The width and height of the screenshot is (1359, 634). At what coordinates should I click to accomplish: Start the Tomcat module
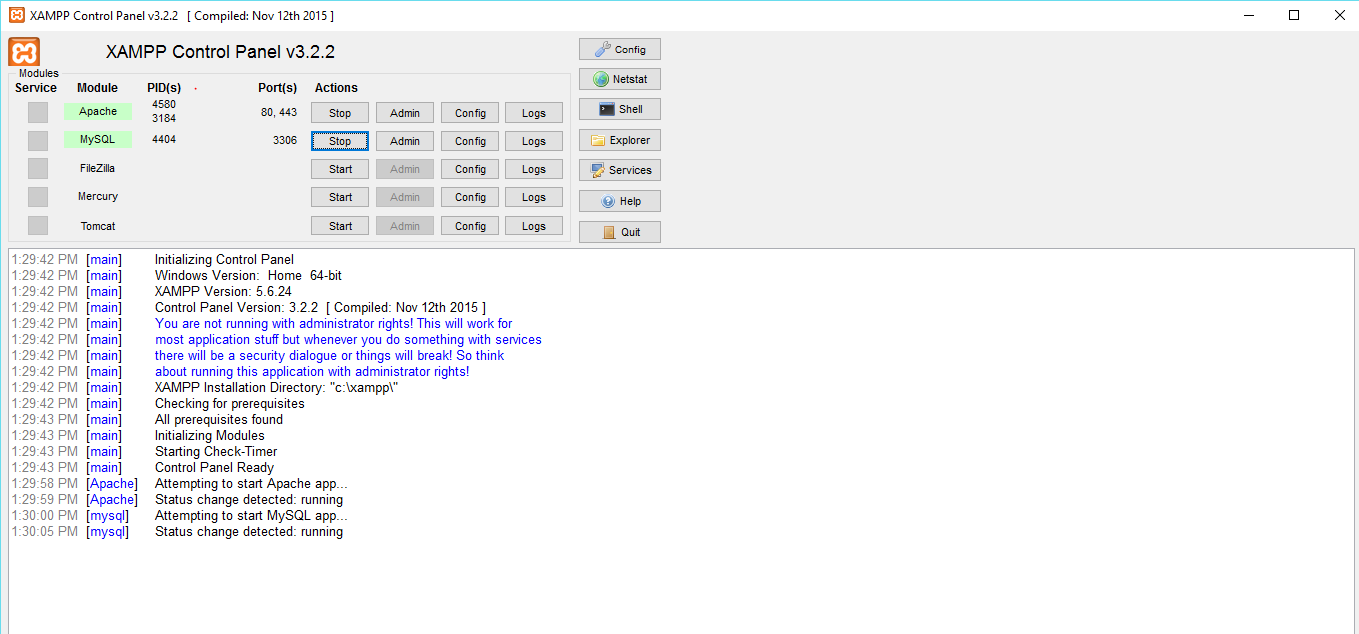click(339, 225)
